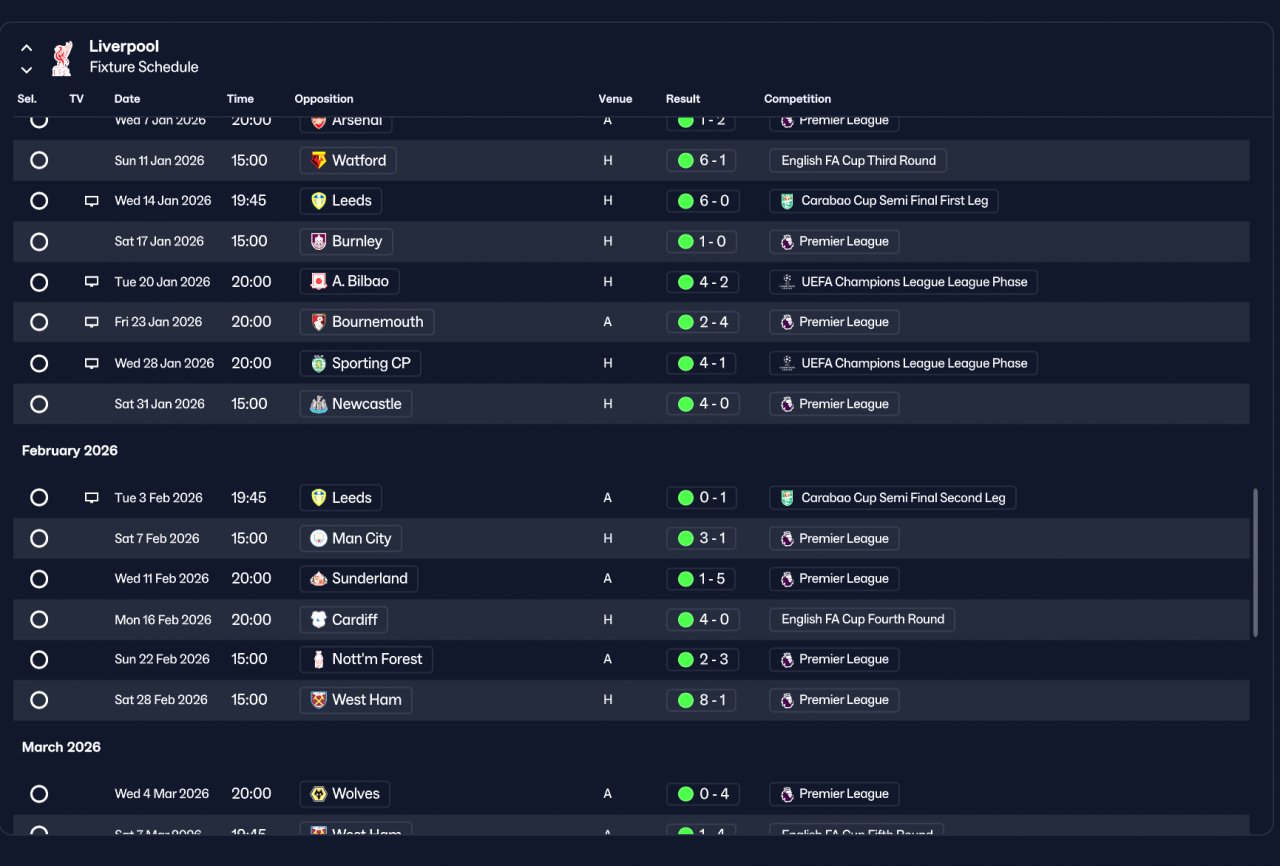Click the TV icon on Sporting CP fixture

[92, 363]
